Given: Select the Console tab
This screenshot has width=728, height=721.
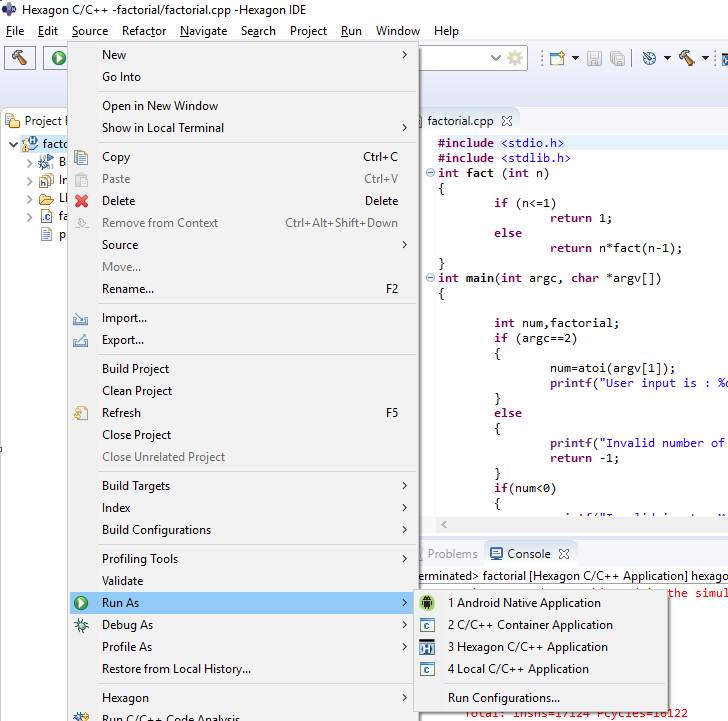Looking at the screenshot, I should pos(529,553).
